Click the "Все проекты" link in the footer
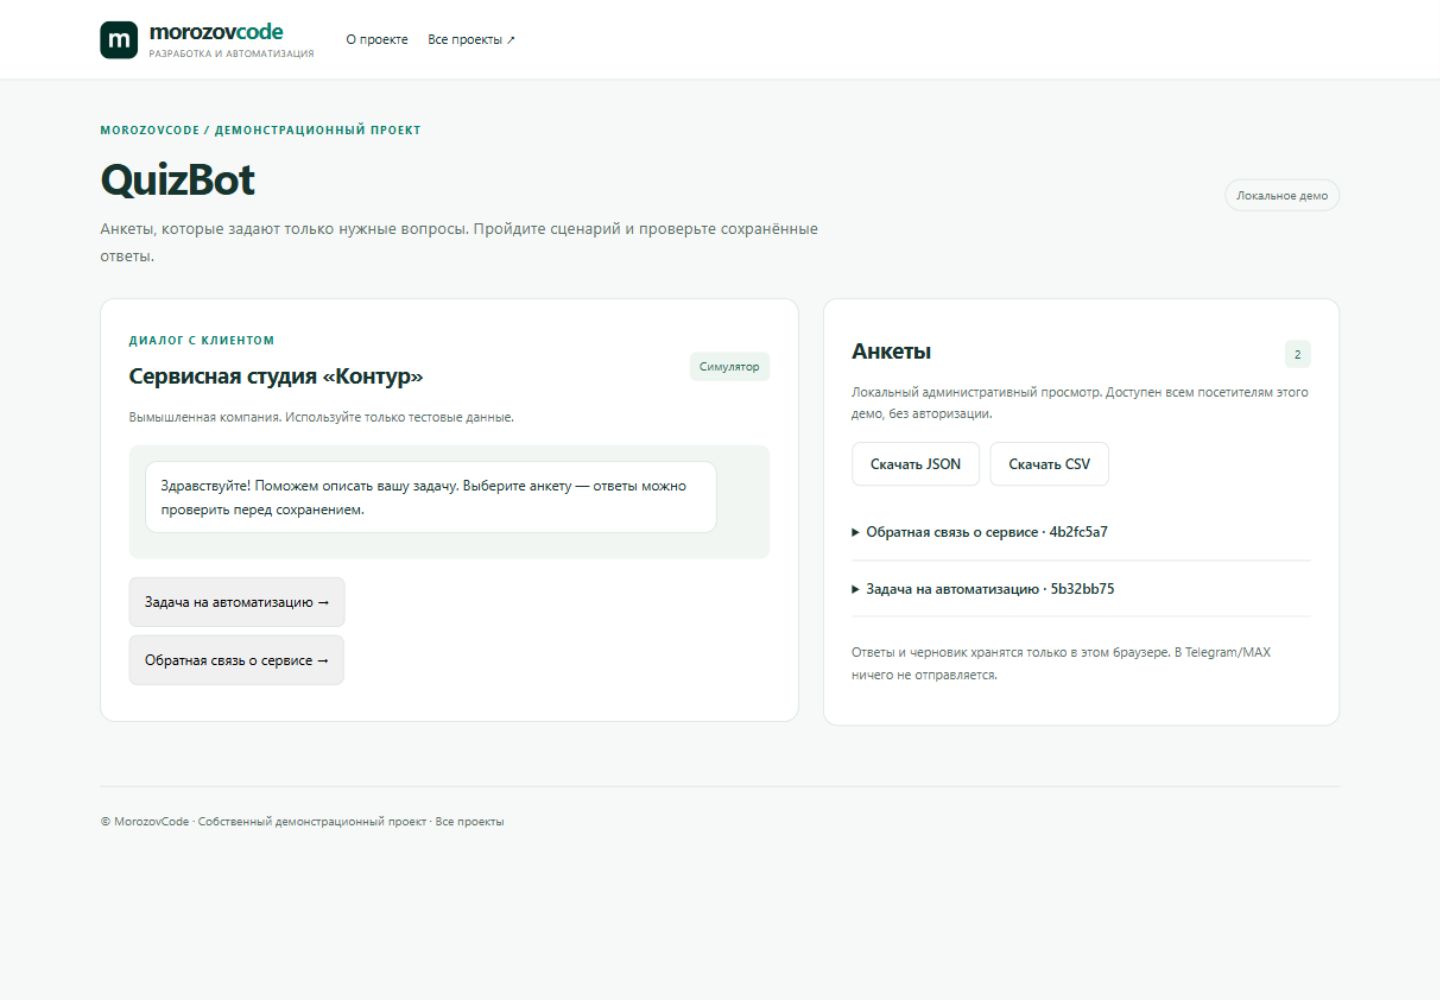 (470, 822)
